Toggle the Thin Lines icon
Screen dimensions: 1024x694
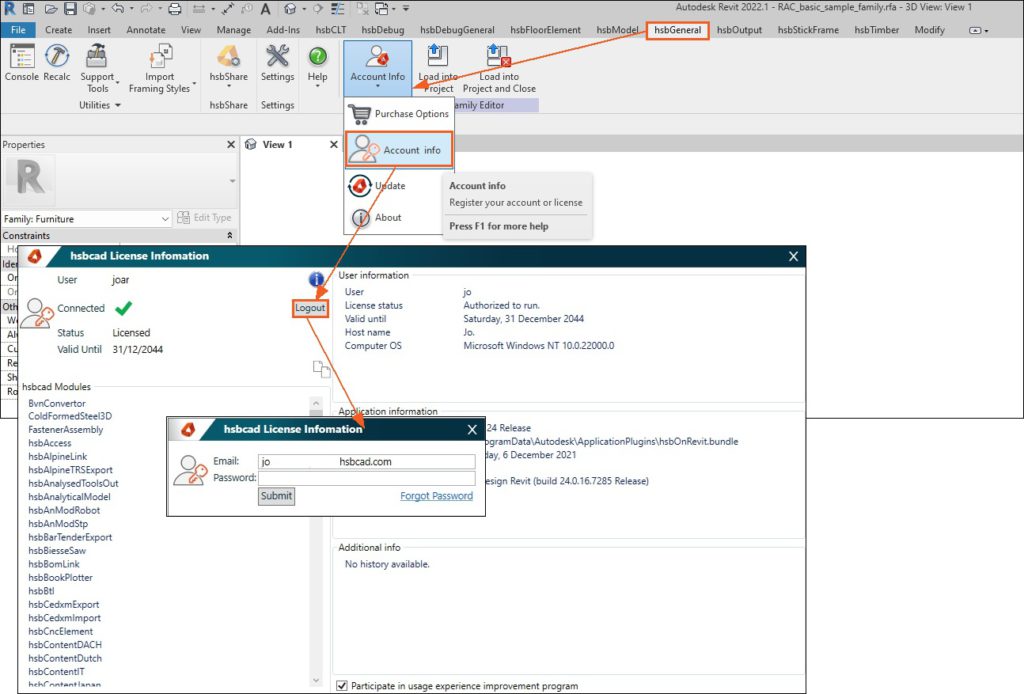[x=337, y=9]
